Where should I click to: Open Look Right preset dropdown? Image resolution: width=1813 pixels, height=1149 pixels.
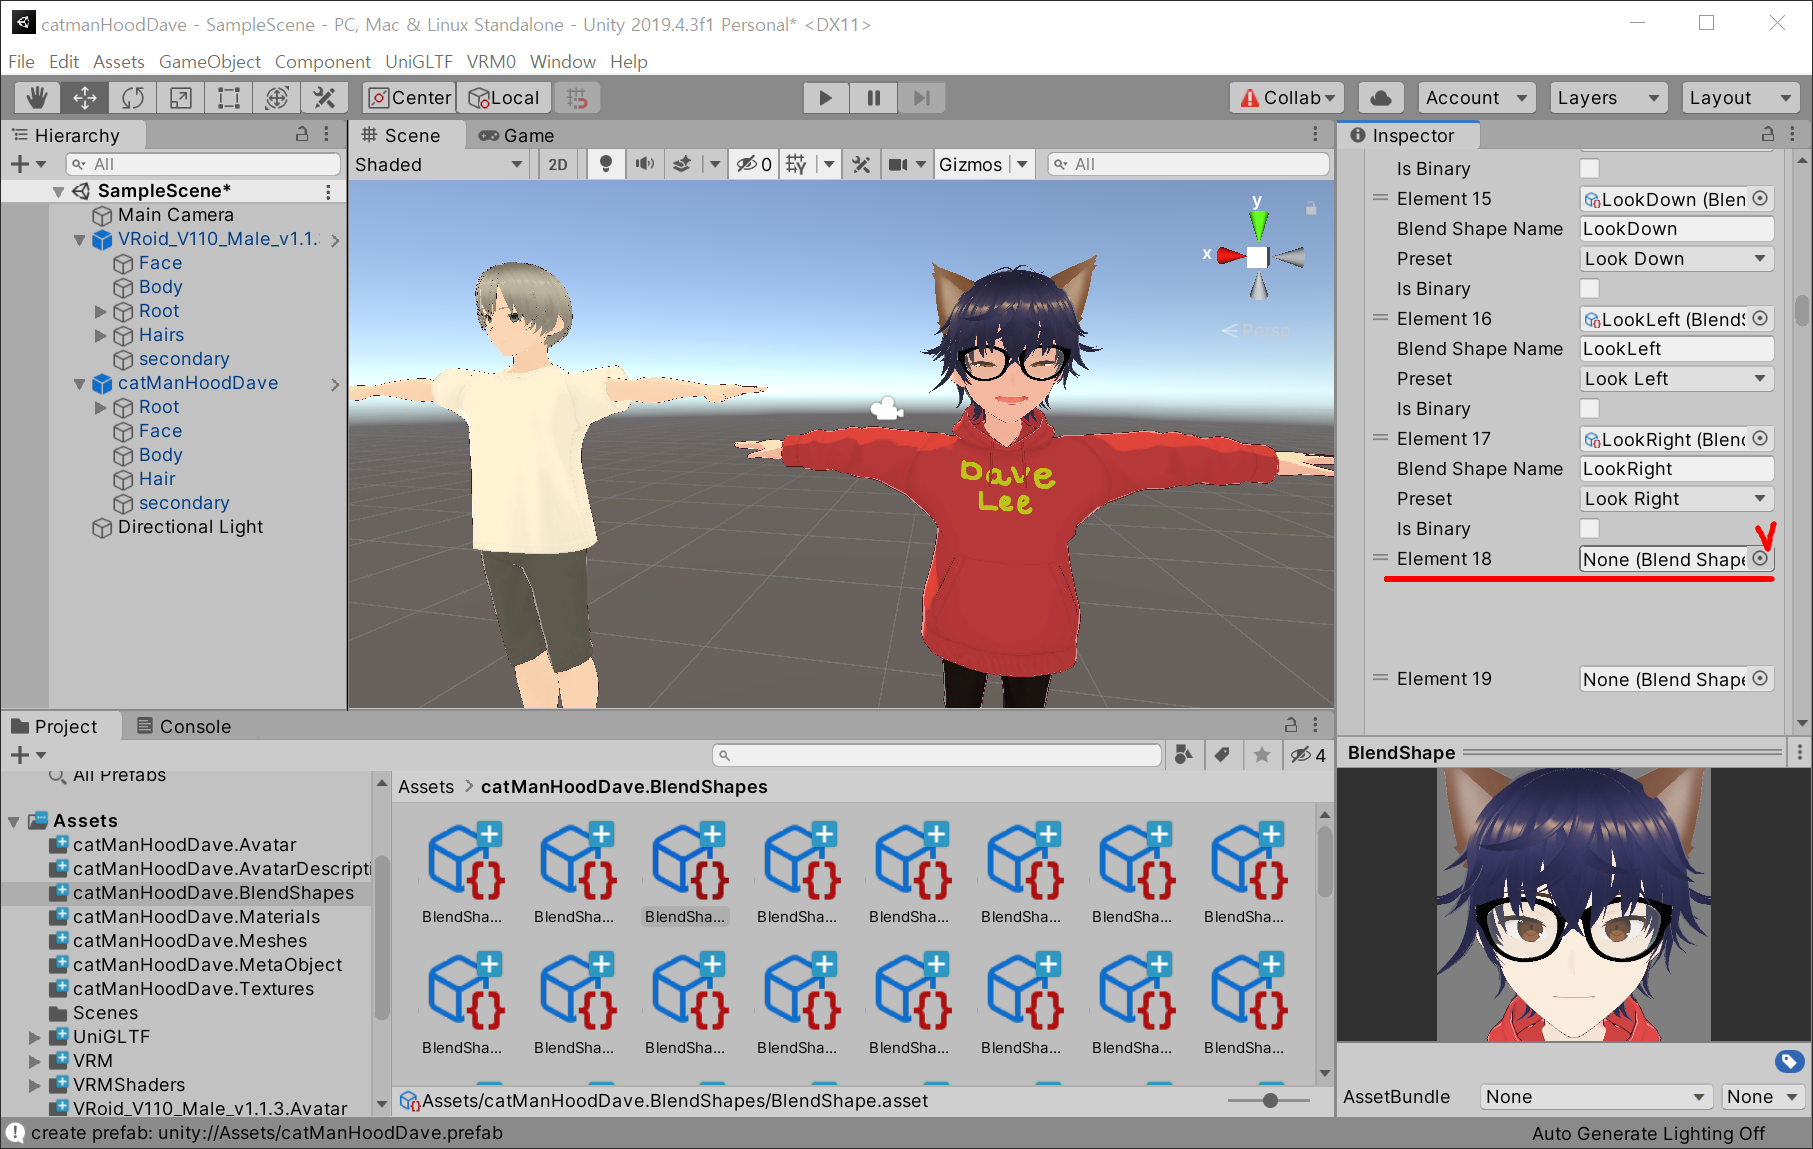pyautogui.click(x=1676, y=499)
